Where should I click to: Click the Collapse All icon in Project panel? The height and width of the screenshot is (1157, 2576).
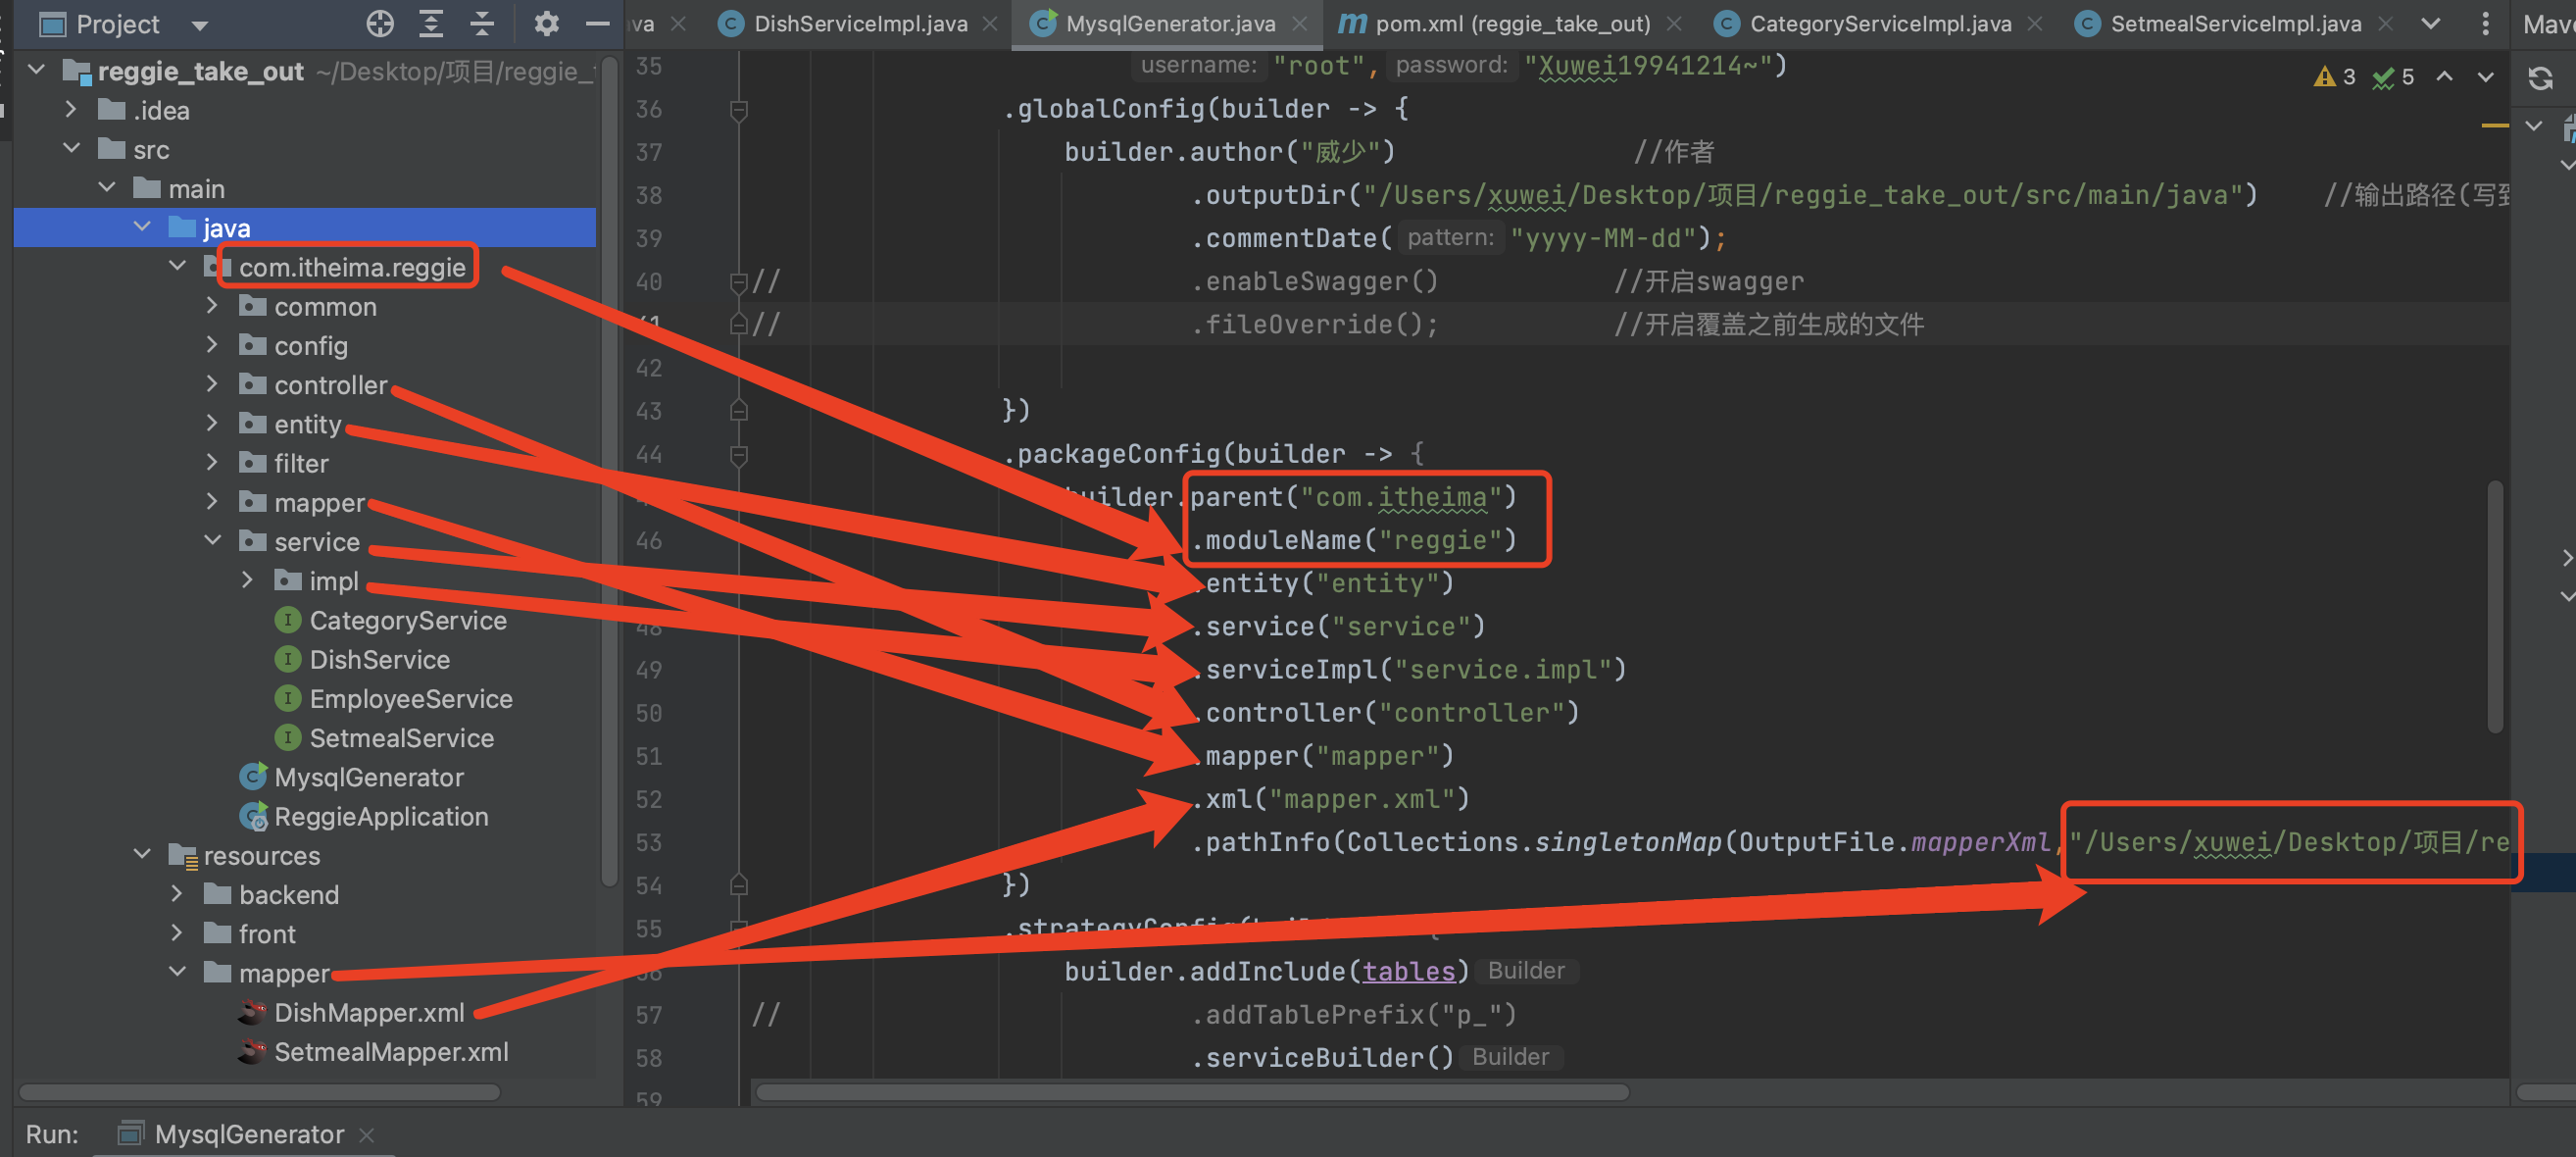[482, 23]
